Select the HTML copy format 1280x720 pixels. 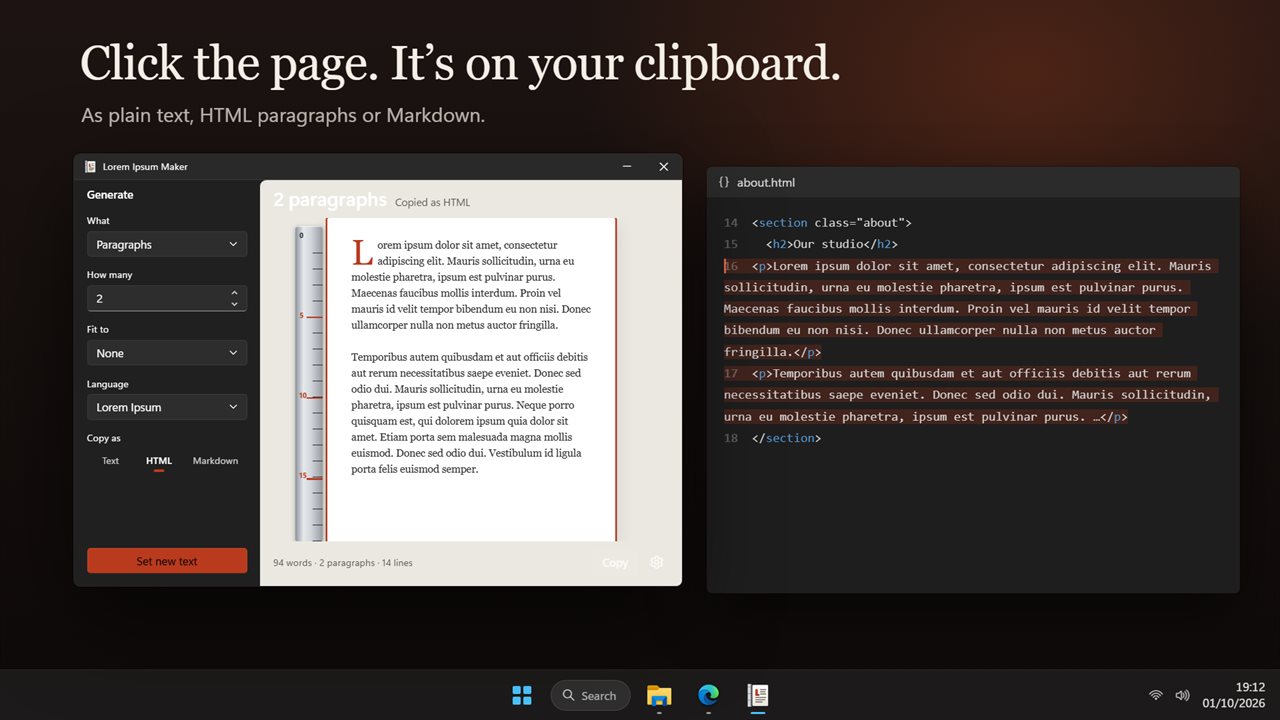(x=159, y=461)
